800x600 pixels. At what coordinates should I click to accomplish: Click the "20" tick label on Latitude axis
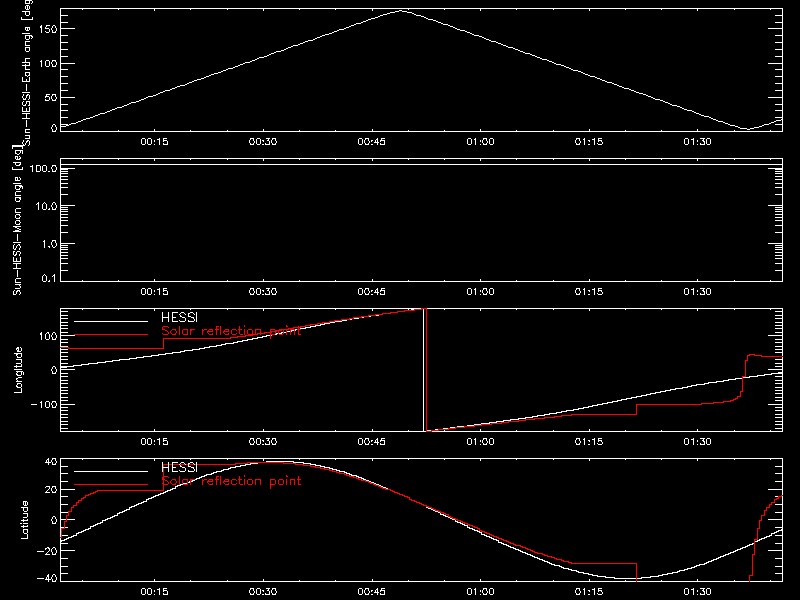pos(51,490)
